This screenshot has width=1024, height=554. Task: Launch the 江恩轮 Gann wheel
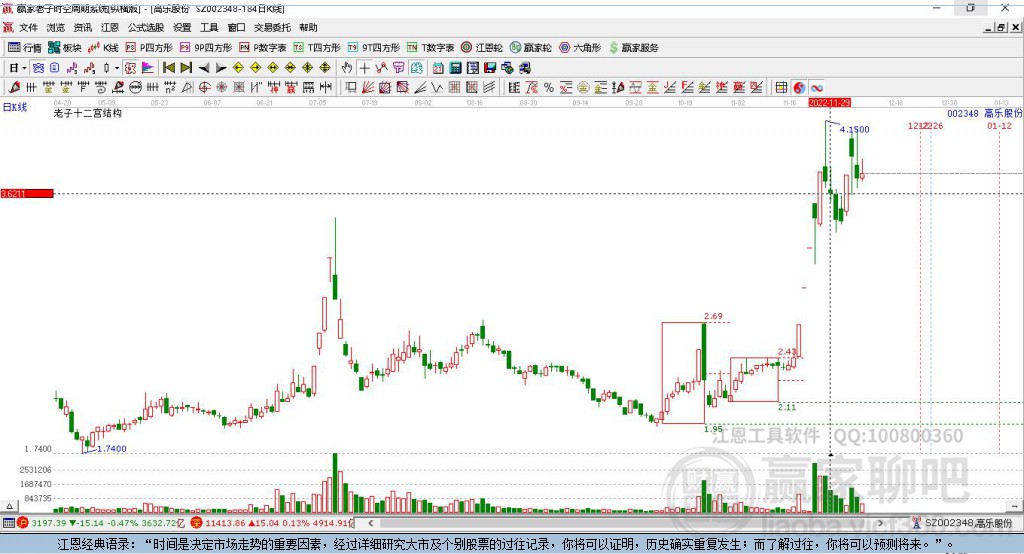tap(482, 48)
